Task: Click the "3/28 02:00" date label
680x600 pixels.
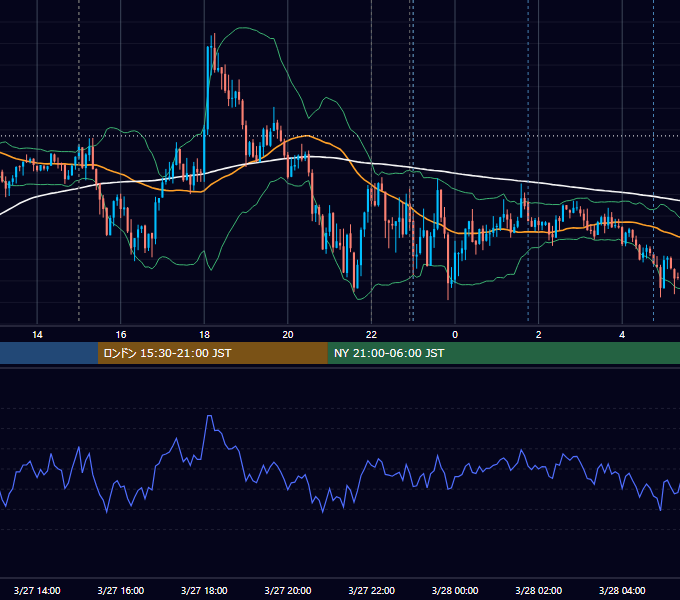Action: point(539,590)
